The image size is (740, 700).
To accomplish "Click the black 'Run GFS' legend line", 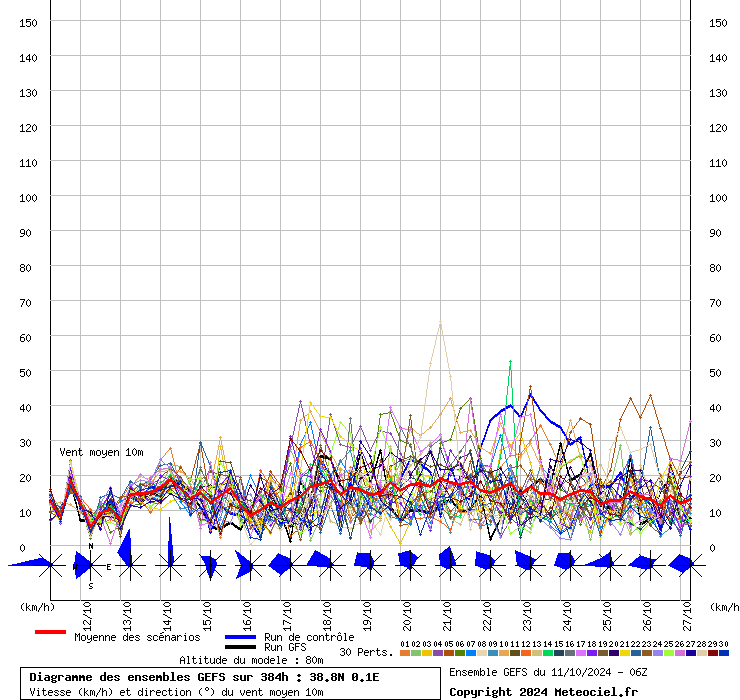I will click(240, 647).
